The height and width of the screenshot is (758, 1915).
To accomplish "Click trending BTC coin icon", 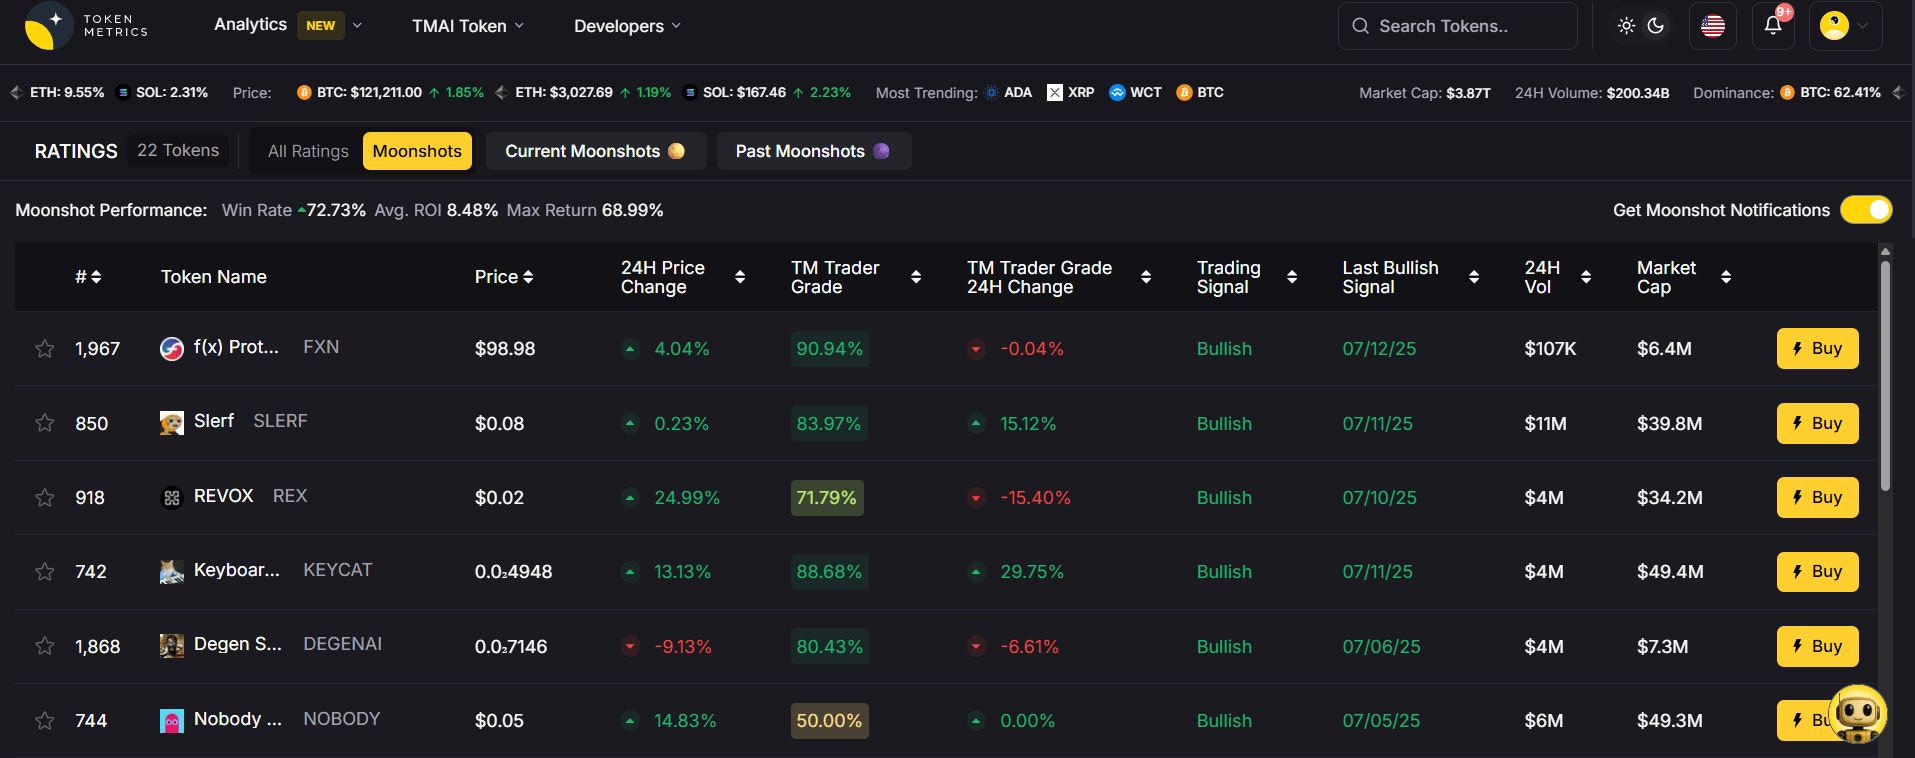I will point(1184,93).
